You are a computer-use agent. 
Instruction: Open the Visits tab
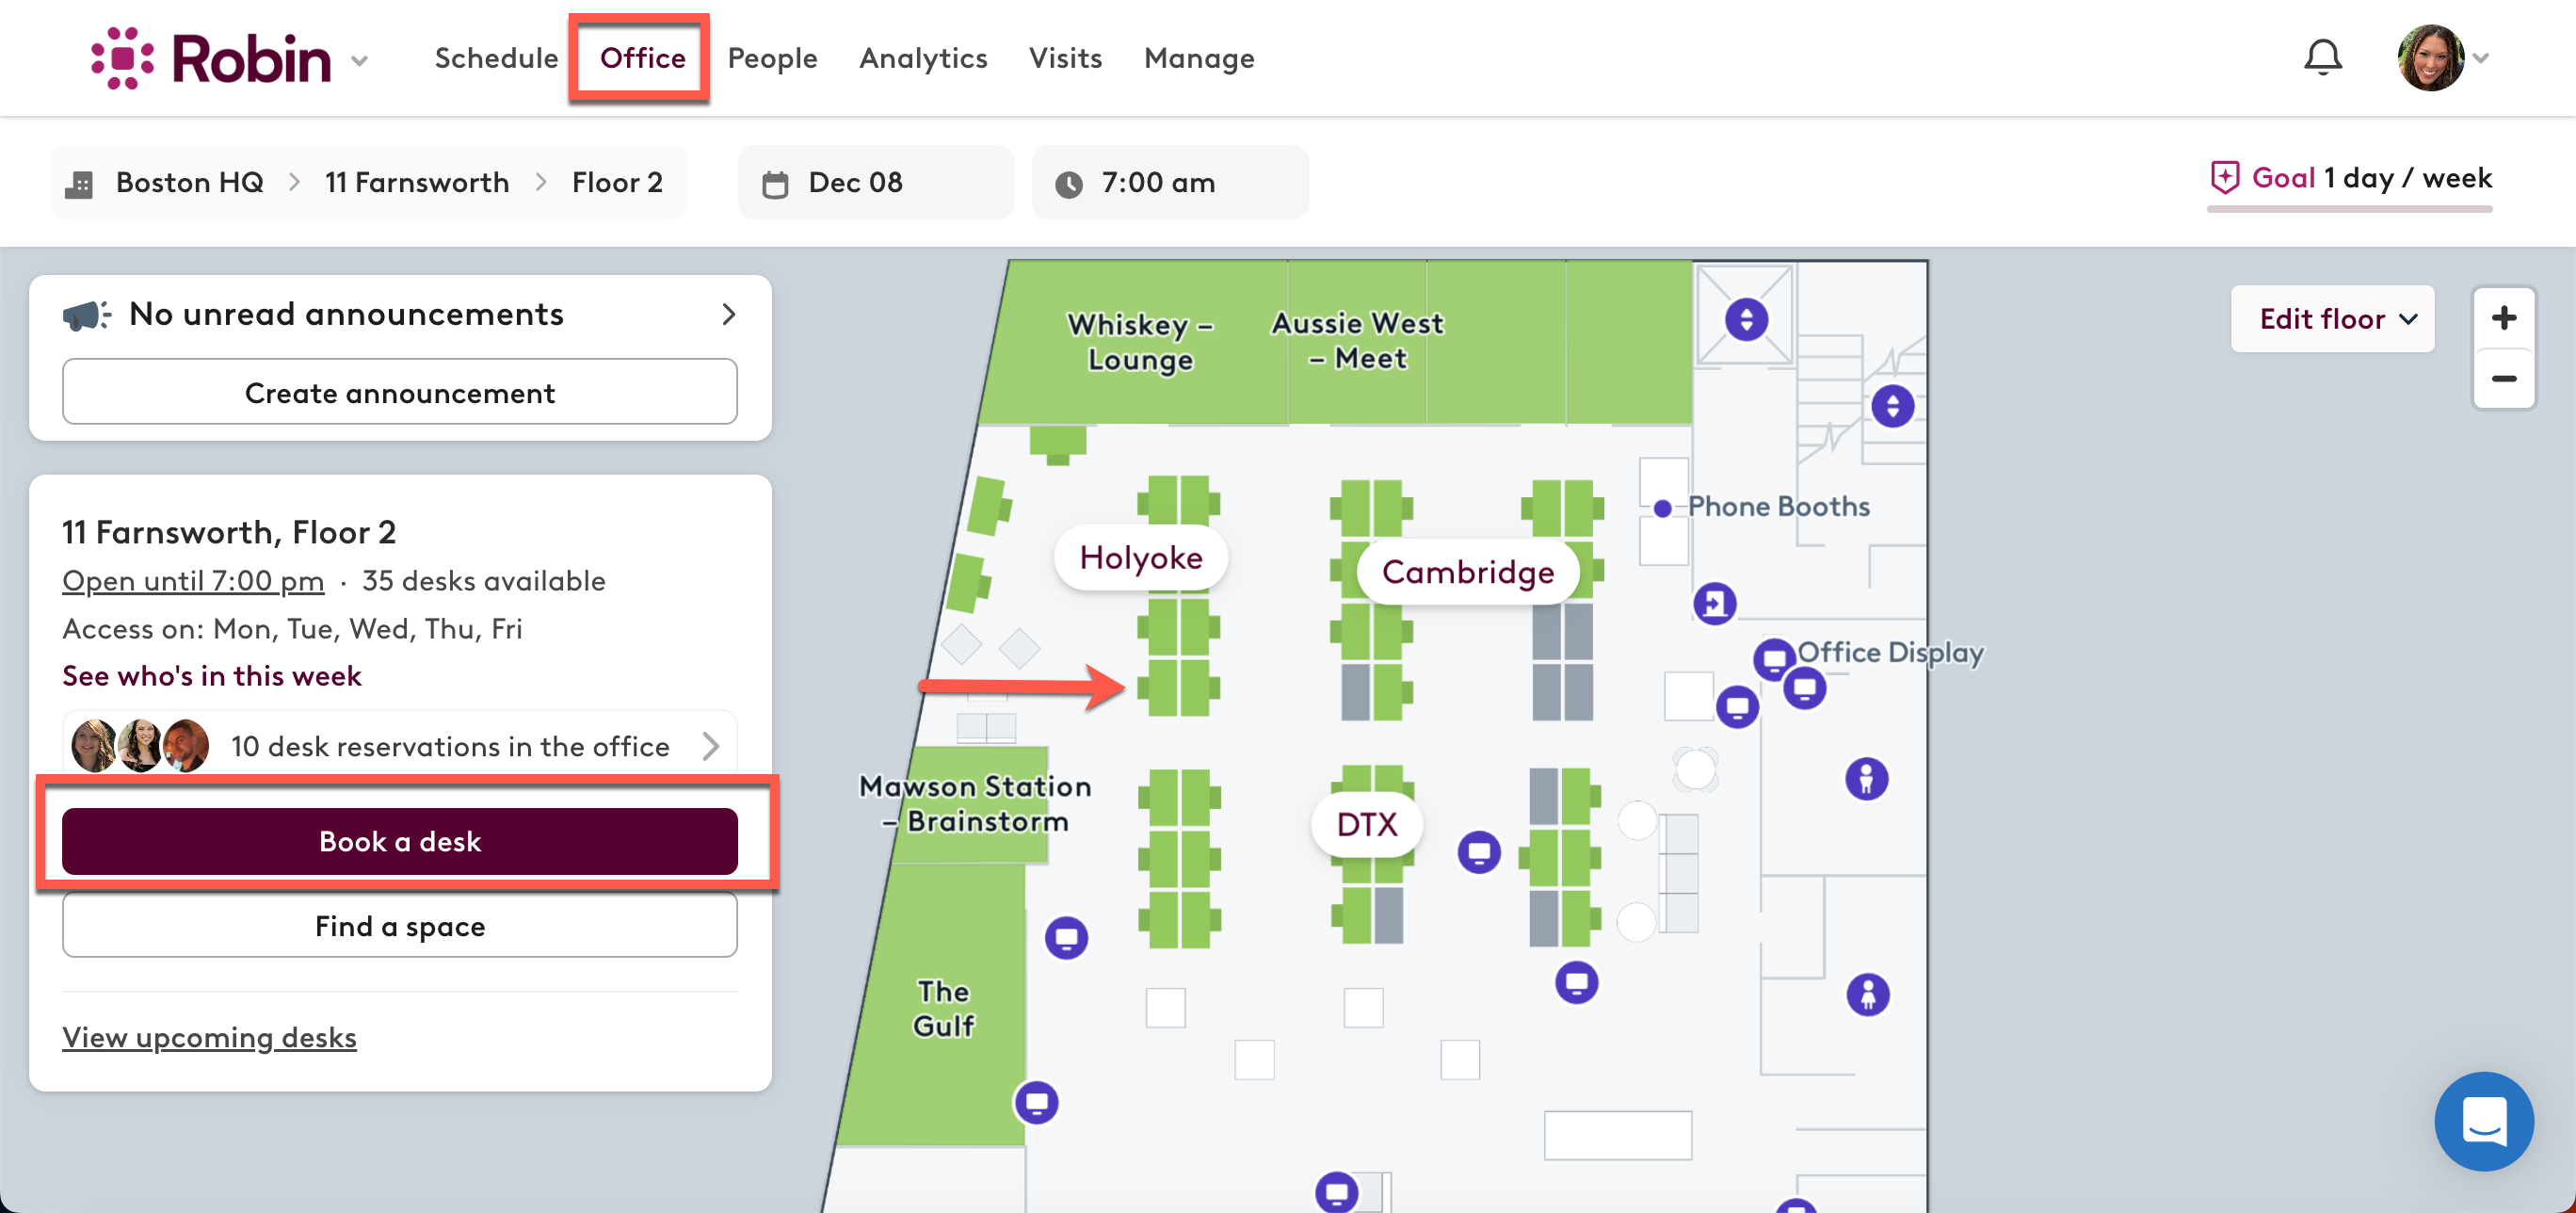[x=1065, y=58]
